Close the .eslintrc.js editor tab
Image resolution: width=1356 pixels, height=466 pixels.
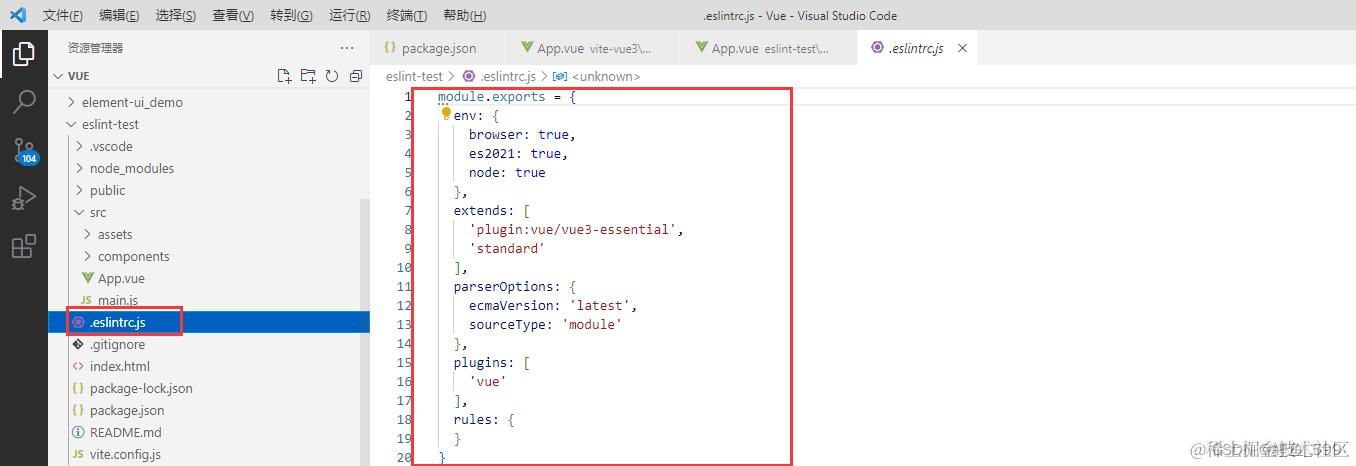pyautogui.click(x=963, y=48)
